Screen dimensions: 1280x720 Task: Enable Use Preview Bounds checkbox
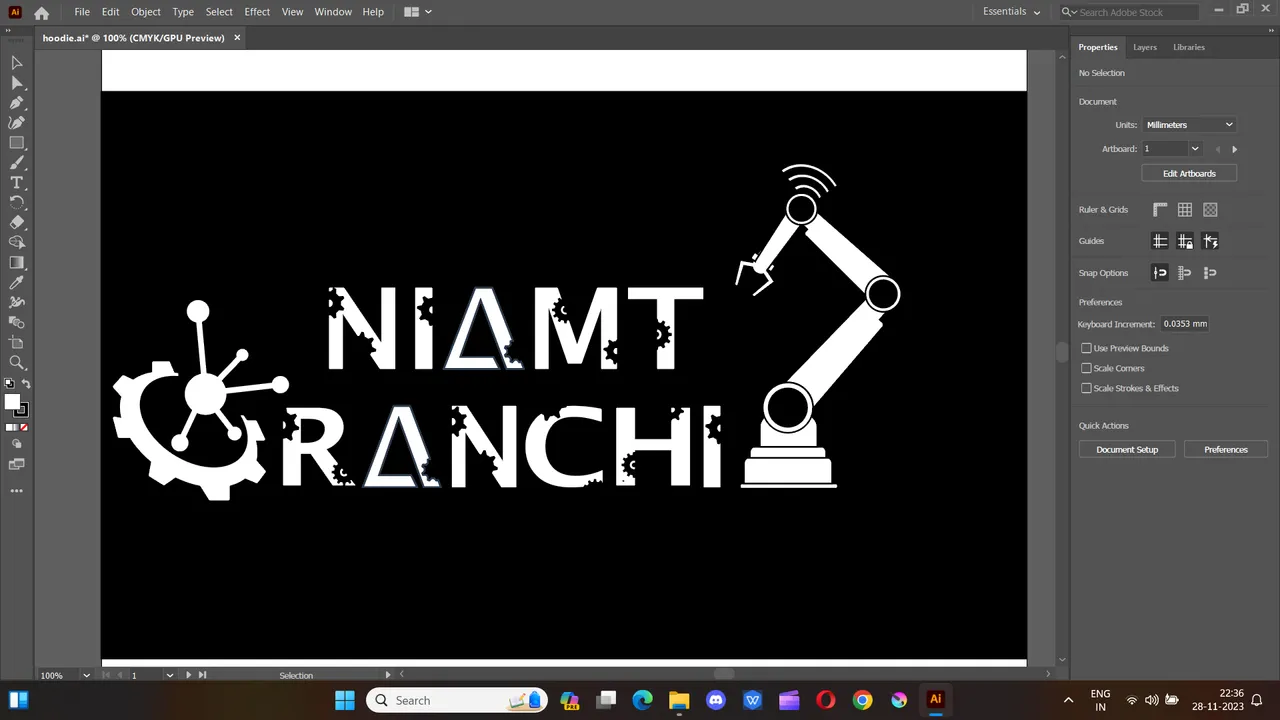click(1086, 348)
